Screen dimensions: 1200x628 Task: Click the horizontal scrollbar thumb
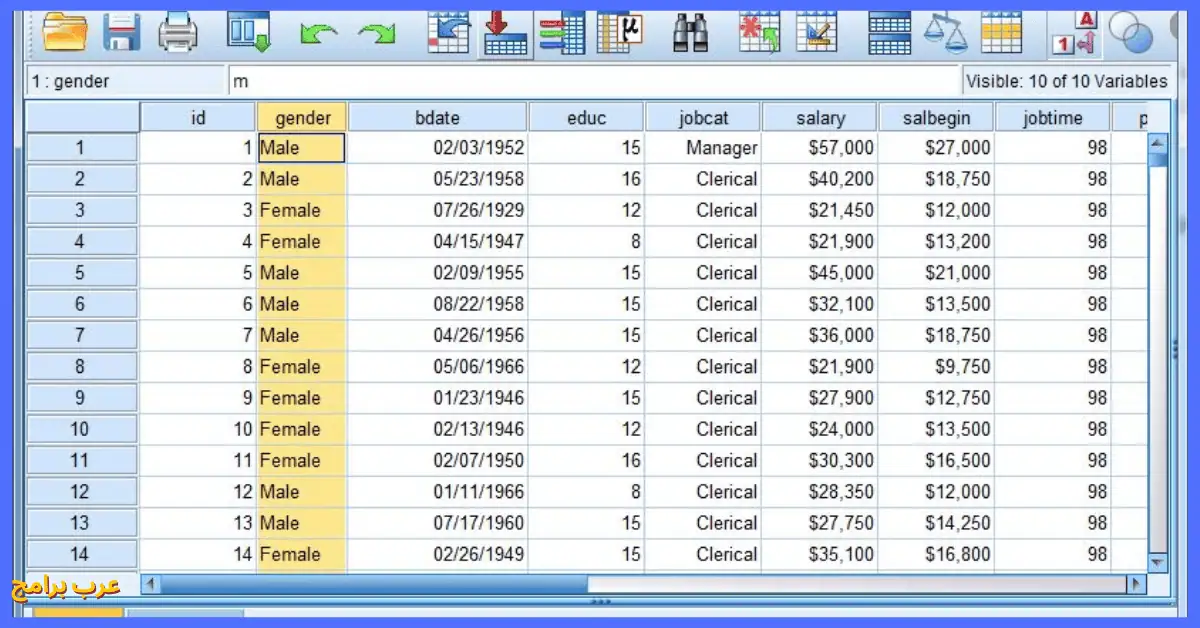tap(375, 583)
